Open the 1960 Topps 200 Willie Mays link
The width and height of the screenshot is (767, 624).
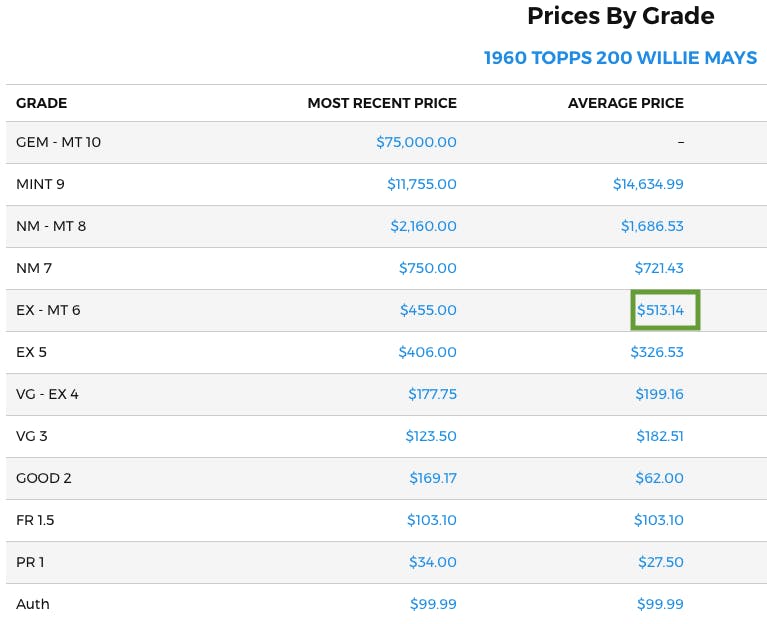(620, 58)
